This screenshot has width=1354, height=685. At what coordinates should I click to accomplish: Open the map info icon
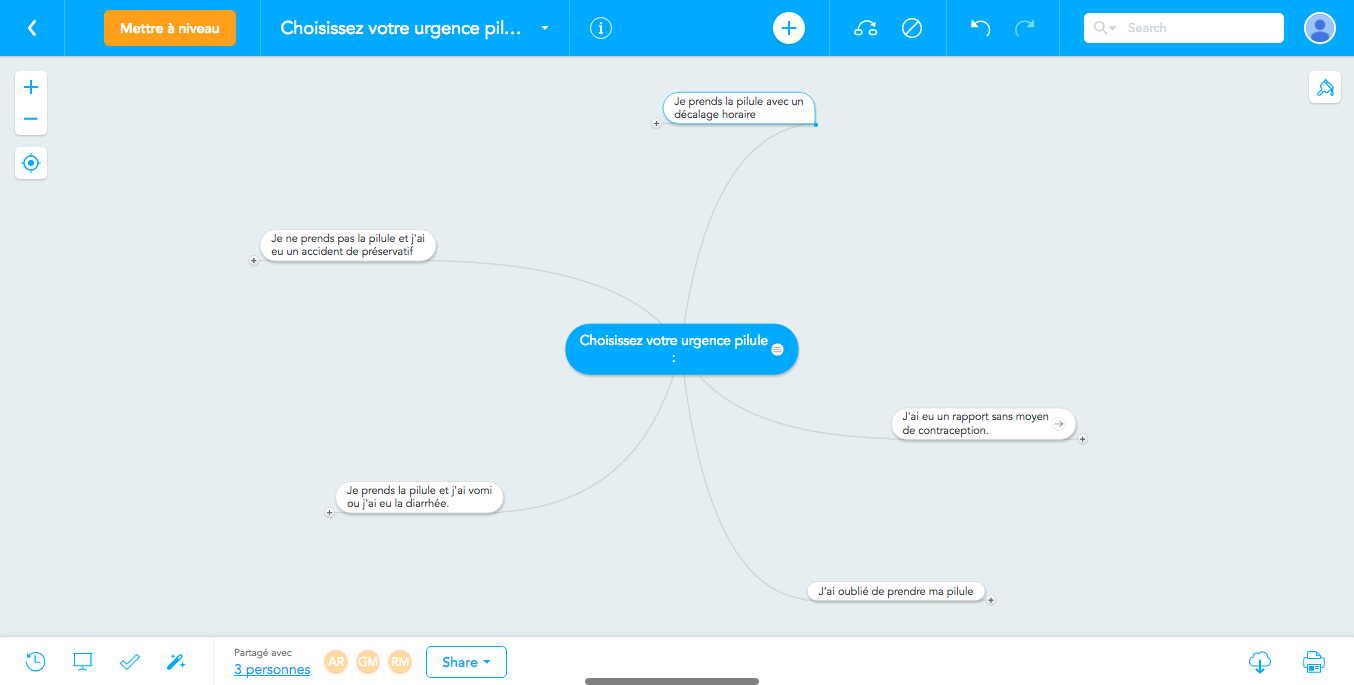[600, 28]
